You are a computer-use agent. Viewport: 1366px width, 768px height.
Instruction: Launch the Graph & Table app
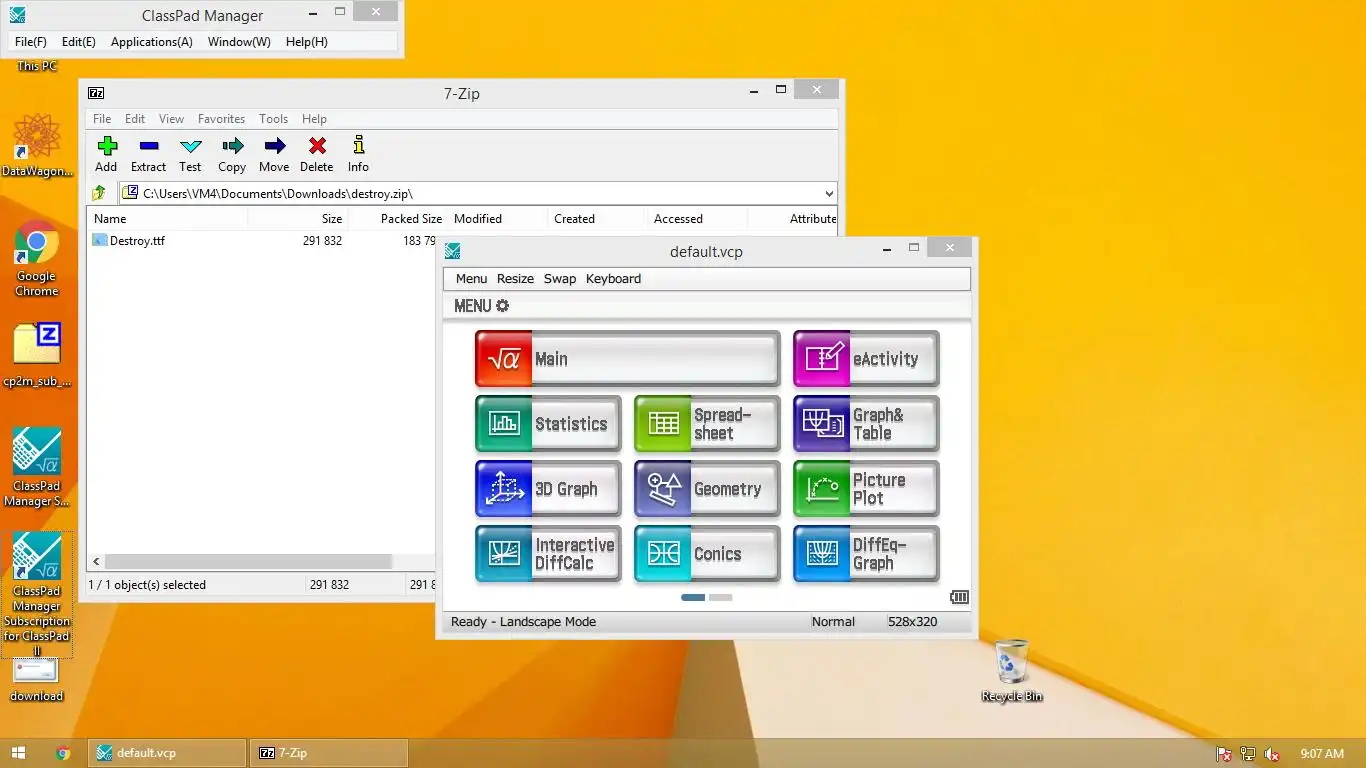click(866, 424)
